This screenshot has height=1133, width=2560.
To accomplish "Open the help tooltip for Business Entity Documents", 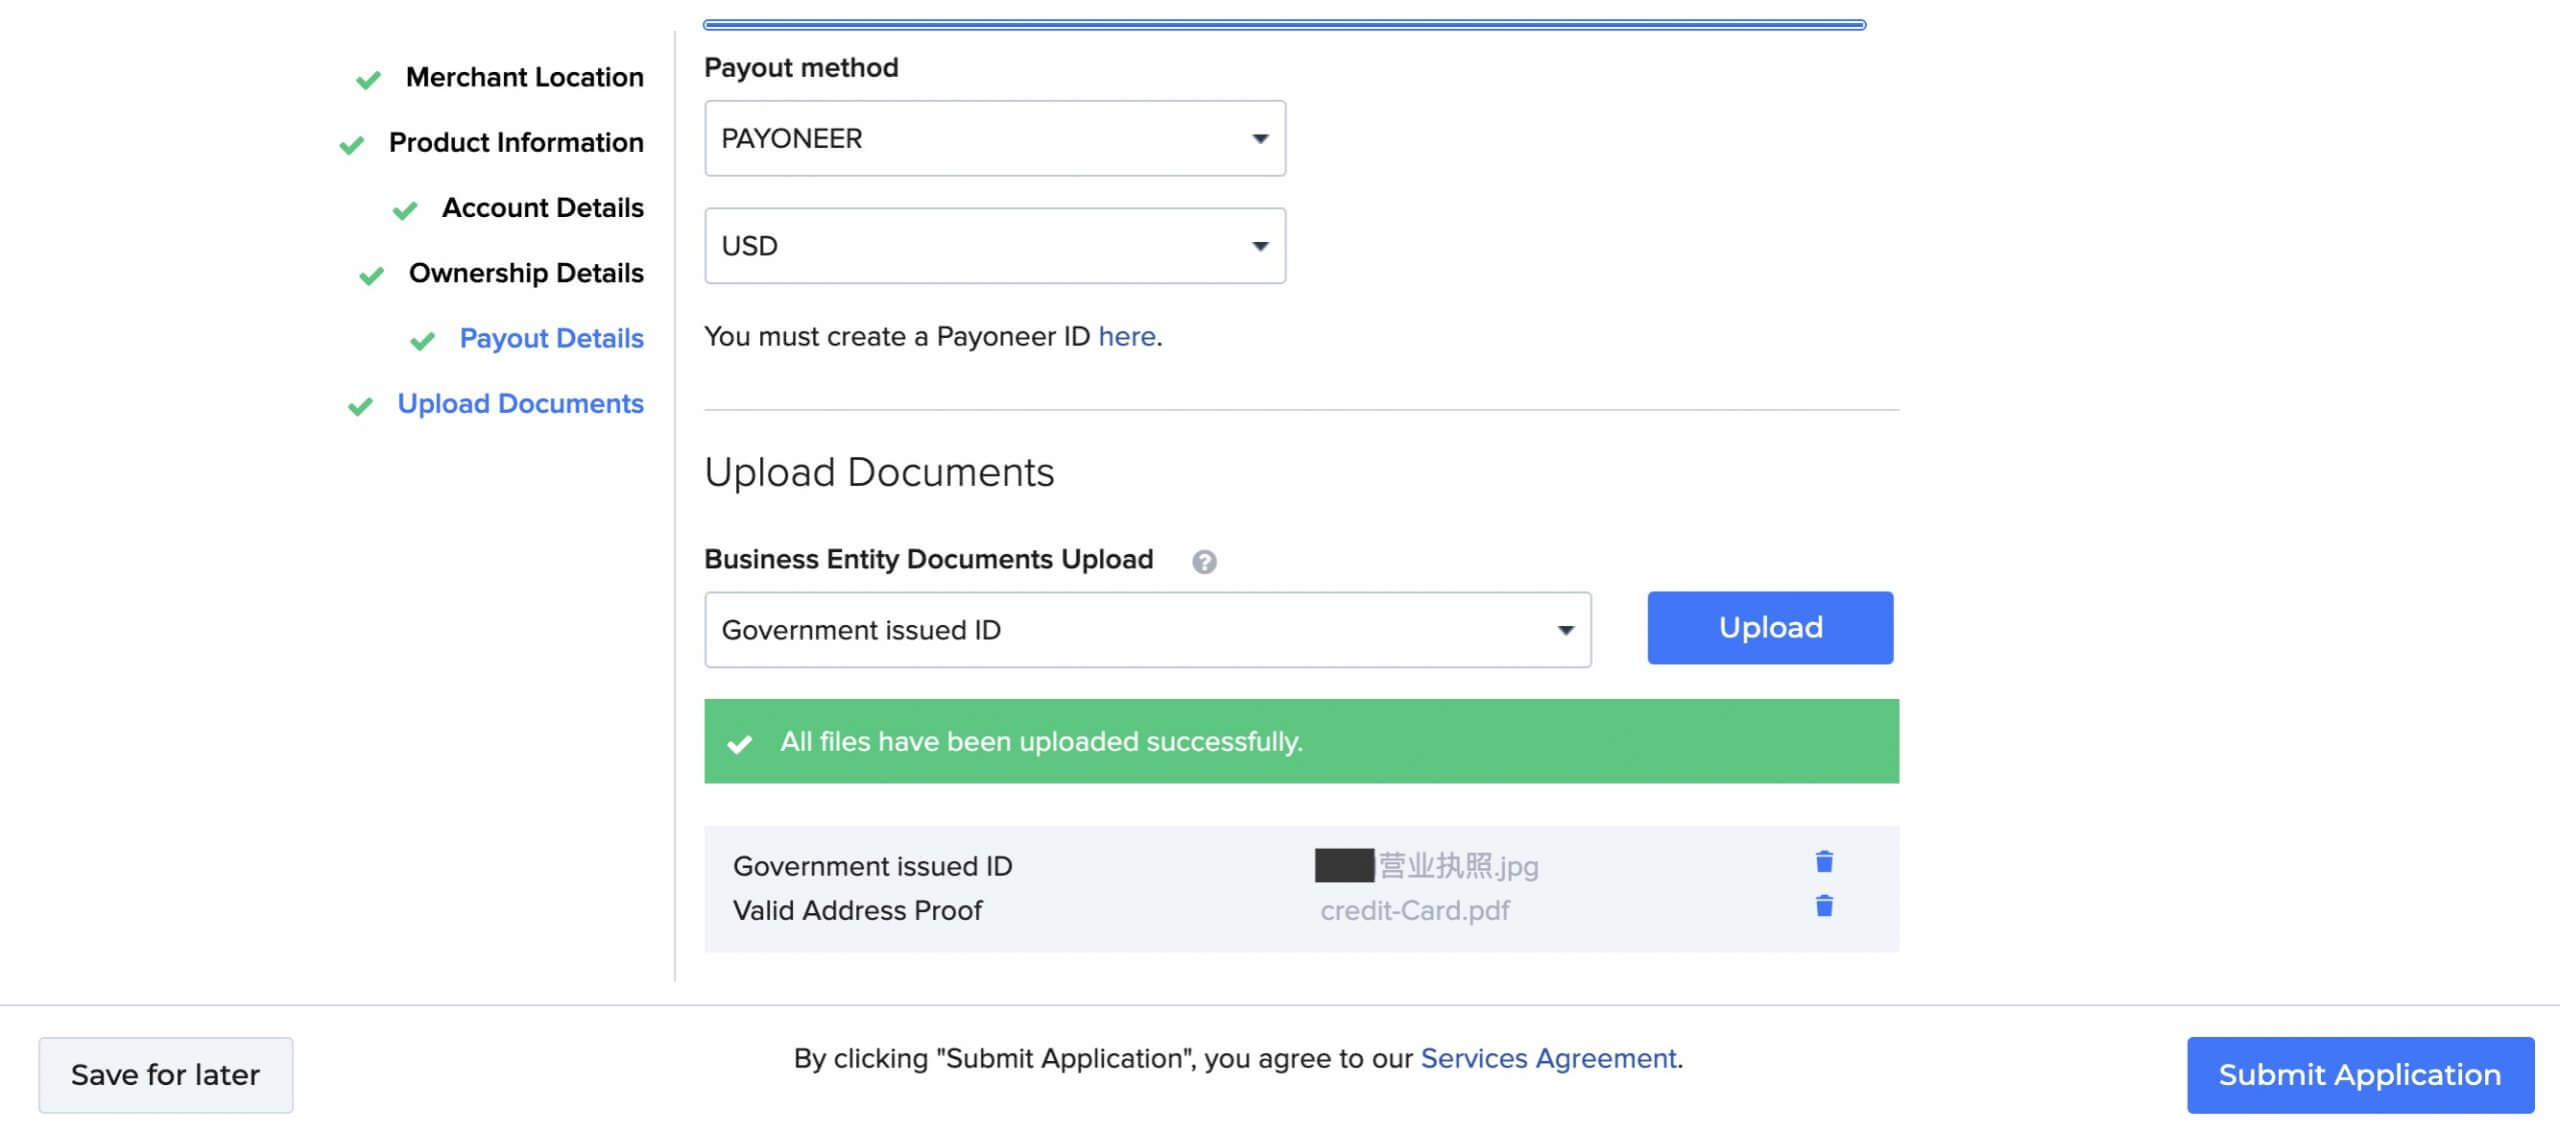I will point(1205,562).
